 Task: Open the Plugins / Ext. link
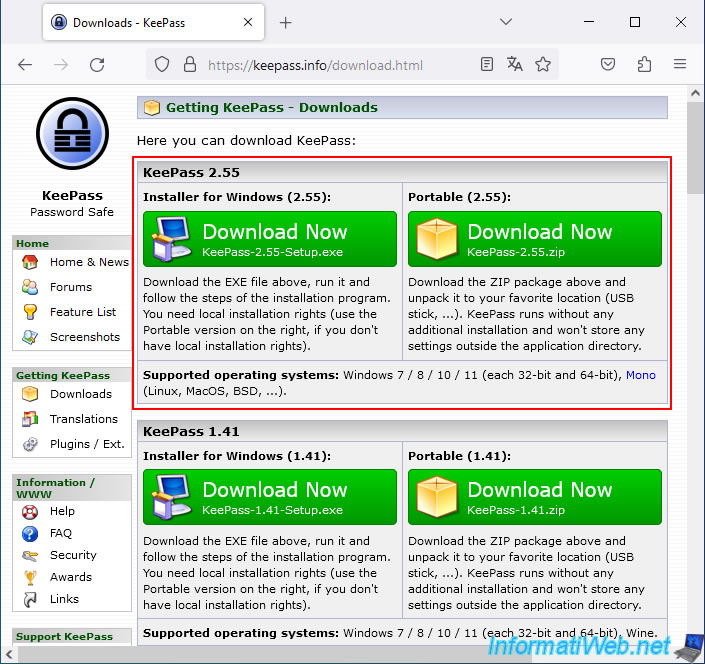[87, 444]
